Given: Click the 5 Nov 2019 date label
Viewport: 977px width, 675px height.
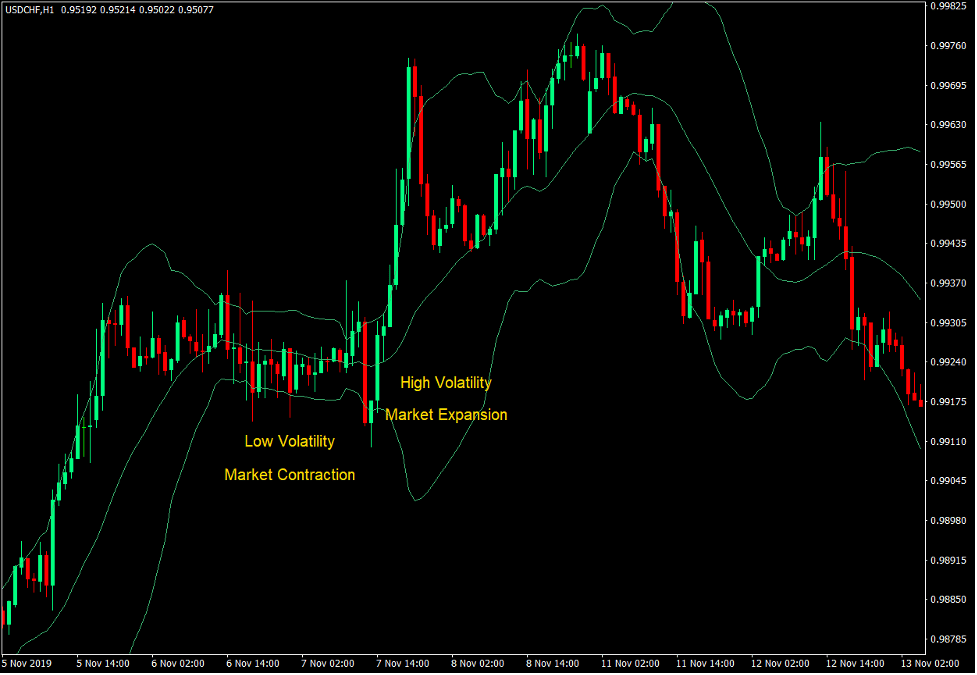Looking at the screenshot, I should (27, 662).
